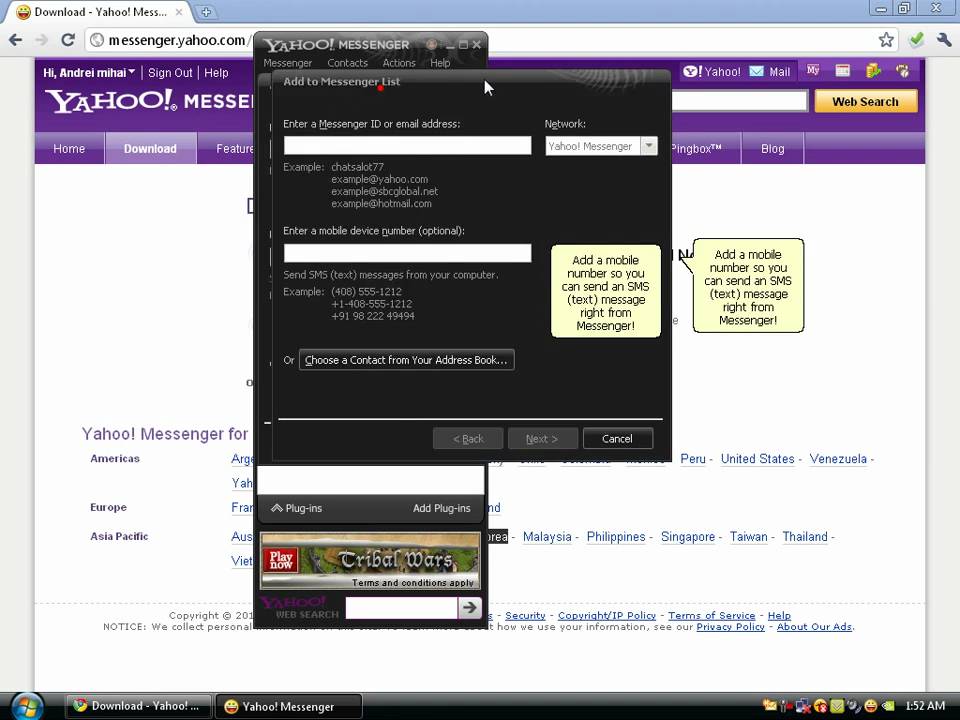Open the Taiwan link

coord(748,537)
